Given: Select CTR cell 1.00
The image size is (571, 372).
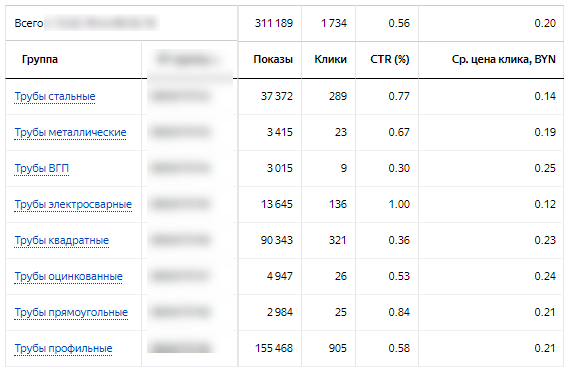Looking at the screenshot, I should [x=399, y=205].
